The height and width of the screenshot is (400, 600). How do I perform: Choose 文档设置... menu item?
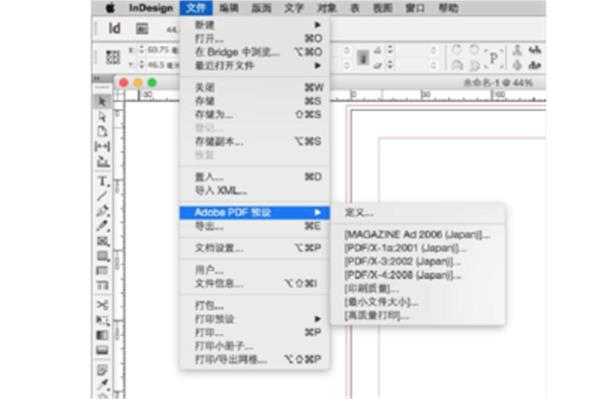tap(254, 248)
